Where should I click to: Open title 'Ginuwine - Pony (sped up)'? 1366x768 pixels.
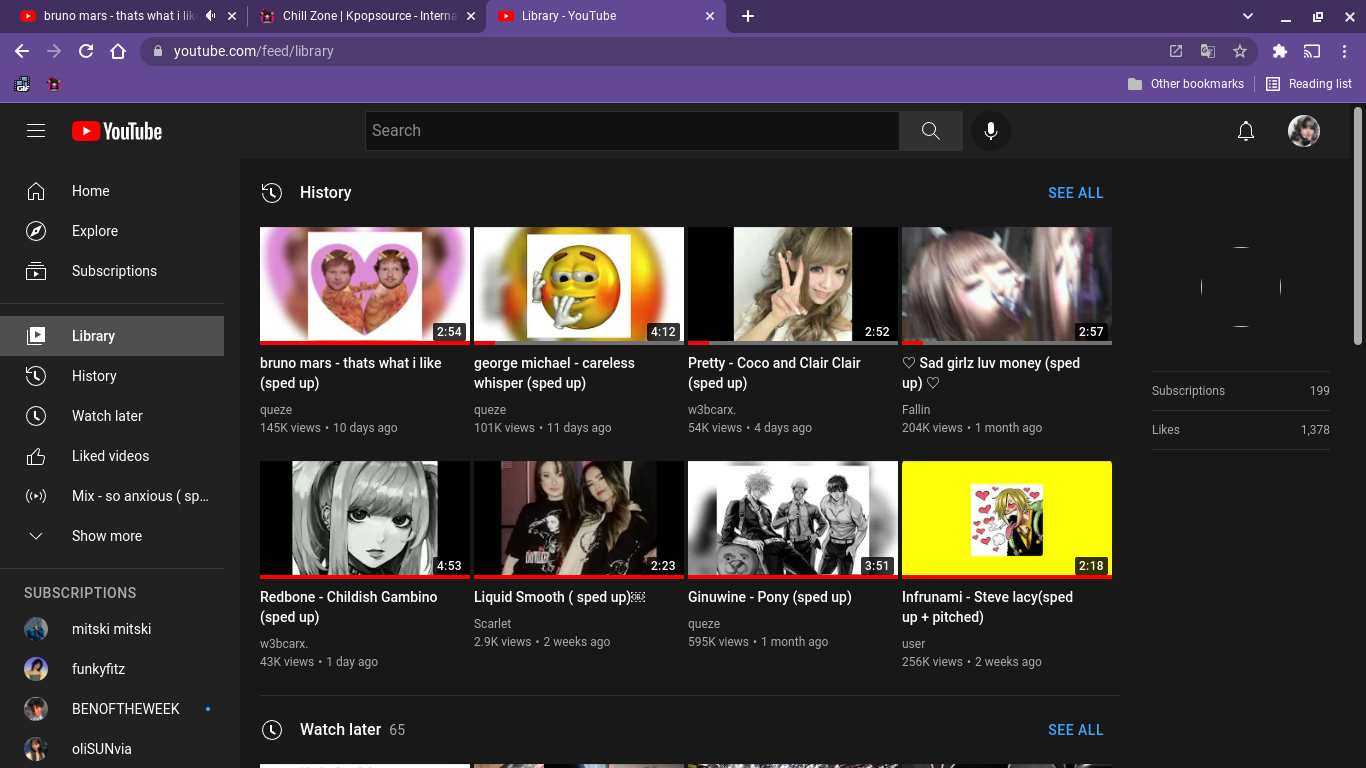770,597
